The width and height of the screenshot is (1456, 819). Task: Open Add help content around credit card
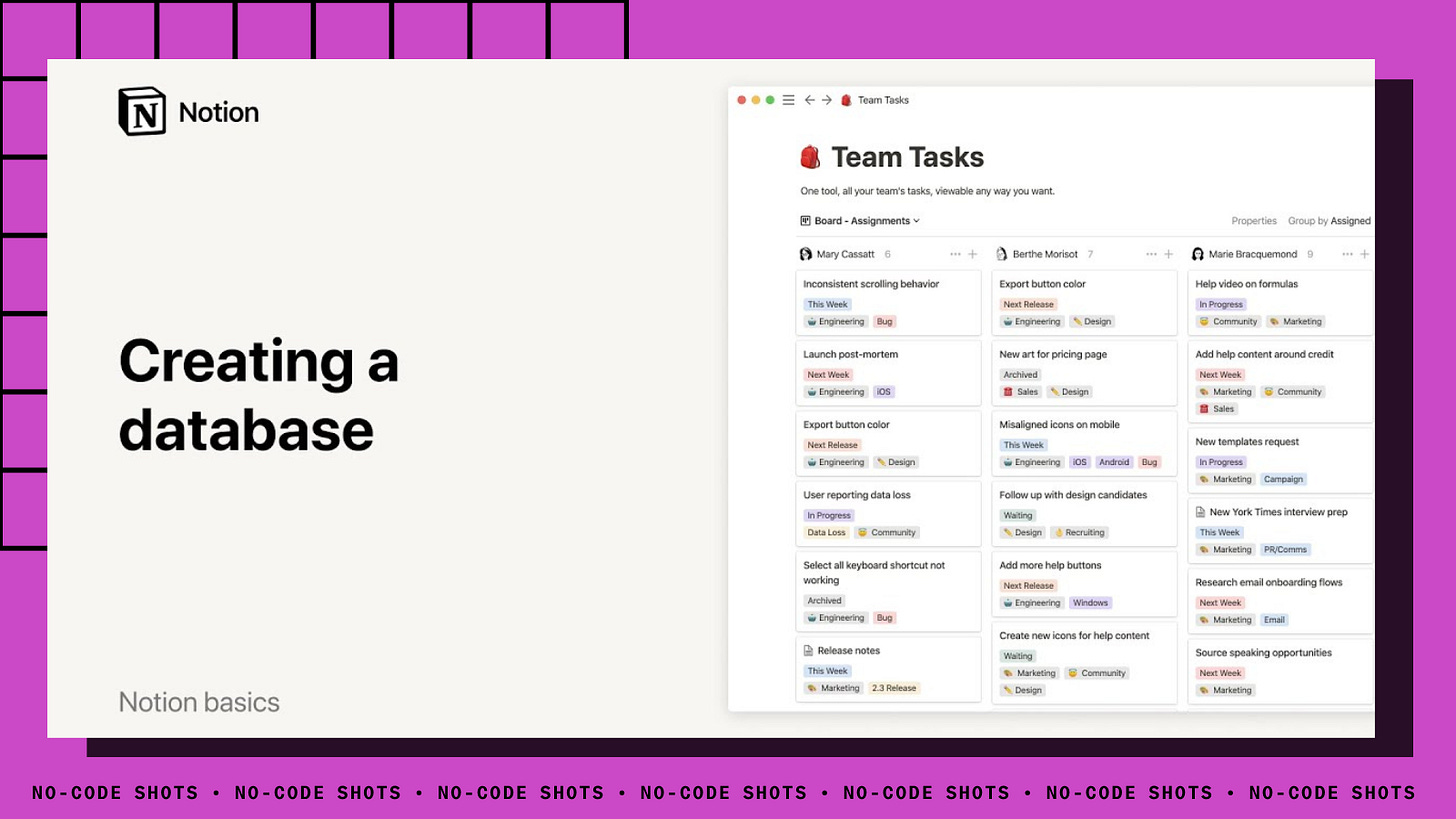coord(1280,381)
